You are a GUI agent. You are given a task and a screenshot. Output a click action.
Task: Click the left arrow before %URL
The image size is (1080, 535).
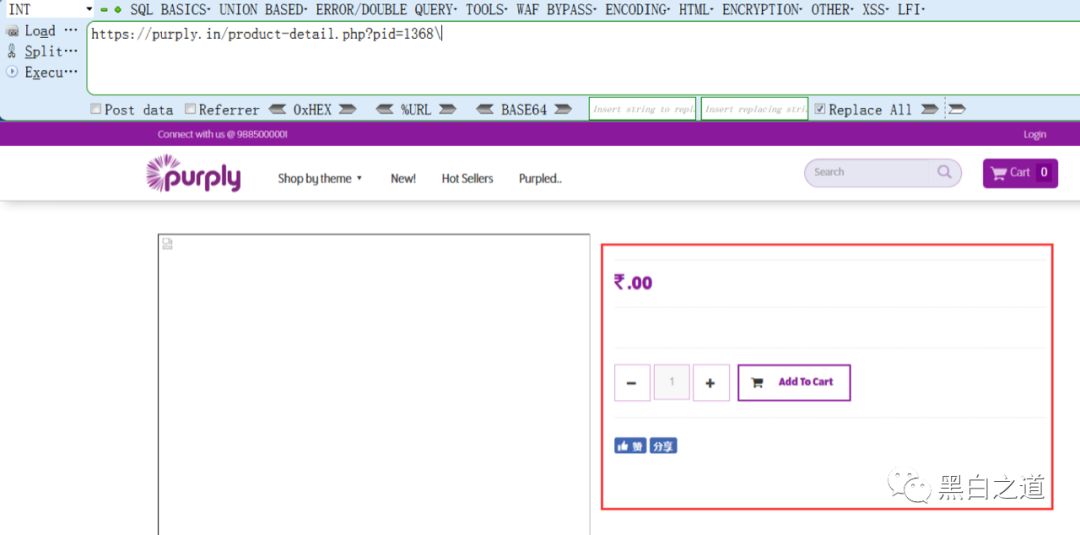click(385, 109)
